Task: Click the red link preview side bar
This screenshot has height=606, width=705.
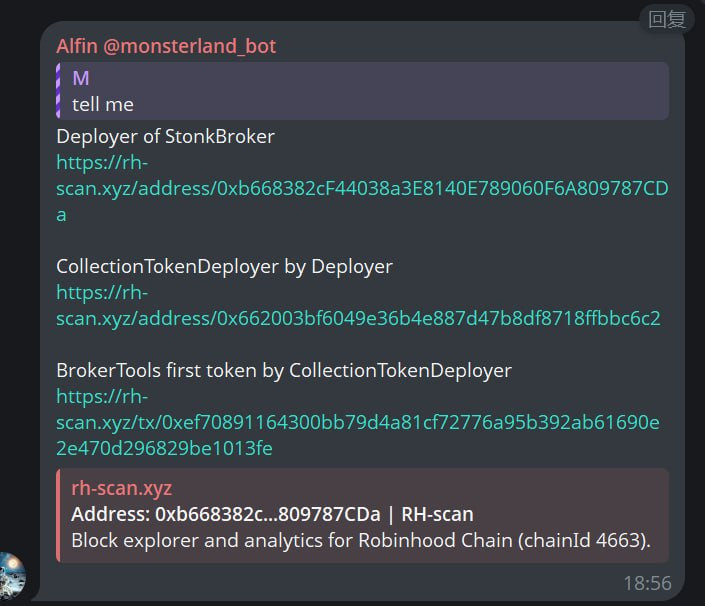Action: pos(58,515)
